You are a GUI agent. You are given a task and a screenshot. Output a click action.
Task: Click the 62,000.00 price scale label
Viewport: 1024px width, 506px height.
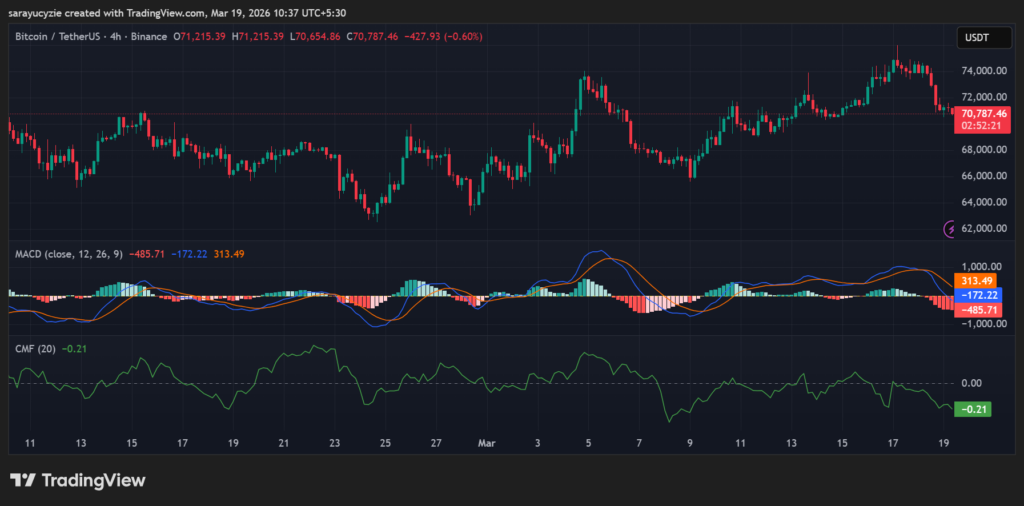[984, 228]
